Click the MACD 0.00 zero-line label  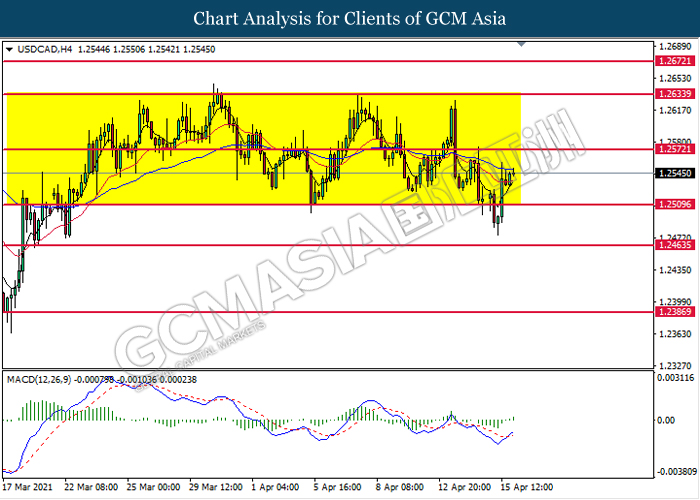pyautogui.click(x=666, y=420)
